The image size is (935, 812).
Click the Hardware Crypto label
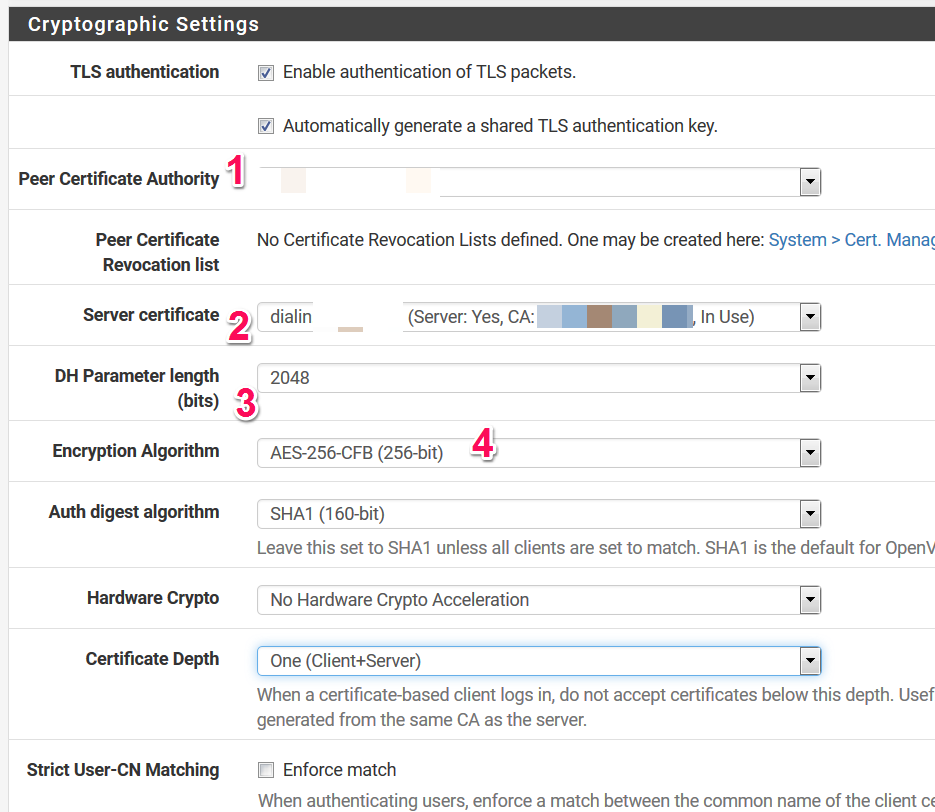[x=153, y=598]
